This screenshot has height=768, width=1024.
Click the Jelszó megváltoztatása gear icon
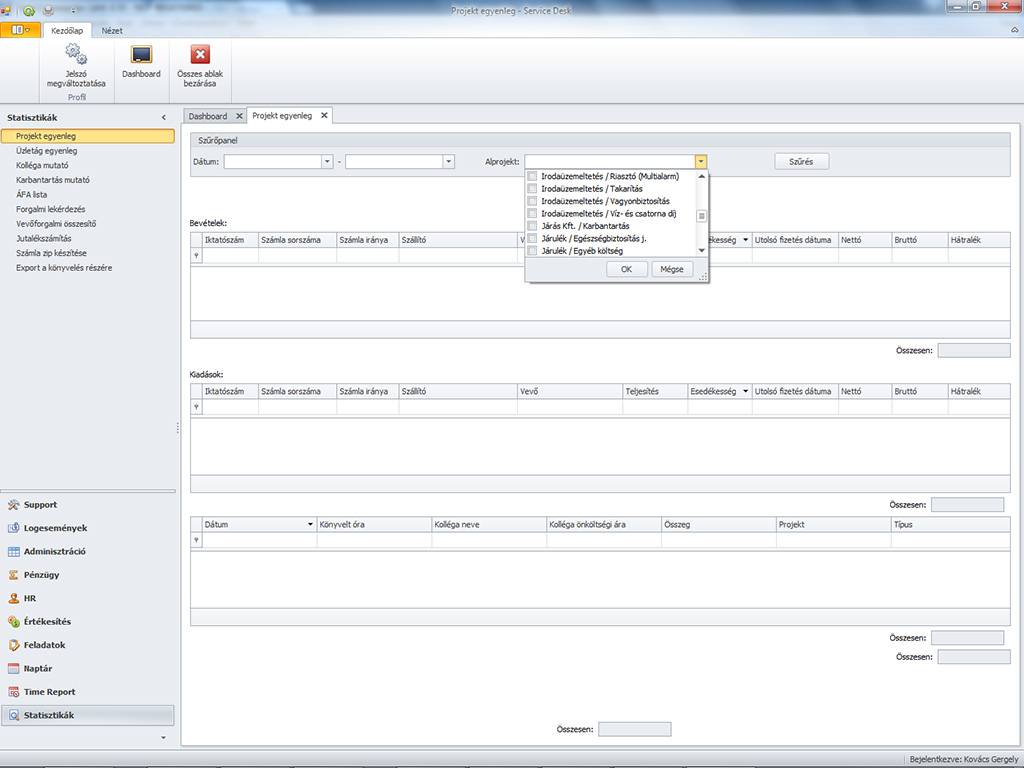pyautogui.click(x=76, y=54)
